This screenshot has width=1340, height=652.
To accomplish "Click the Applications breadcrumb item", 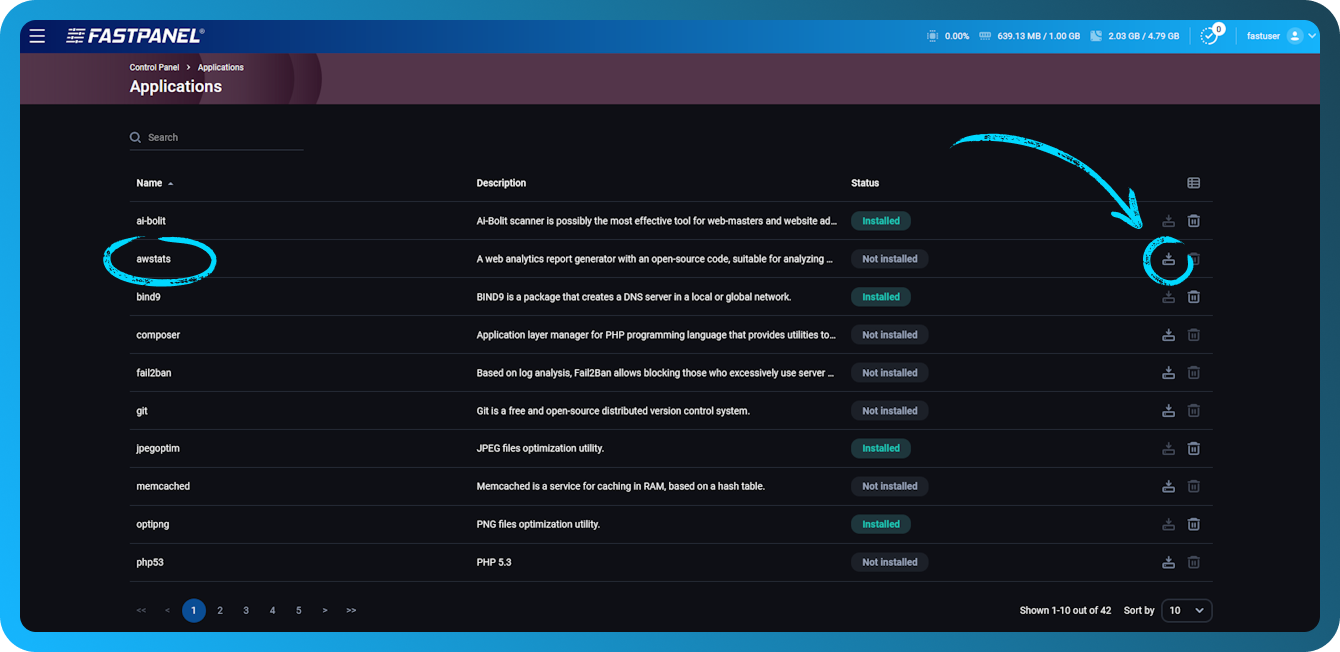I will [220, 67].
